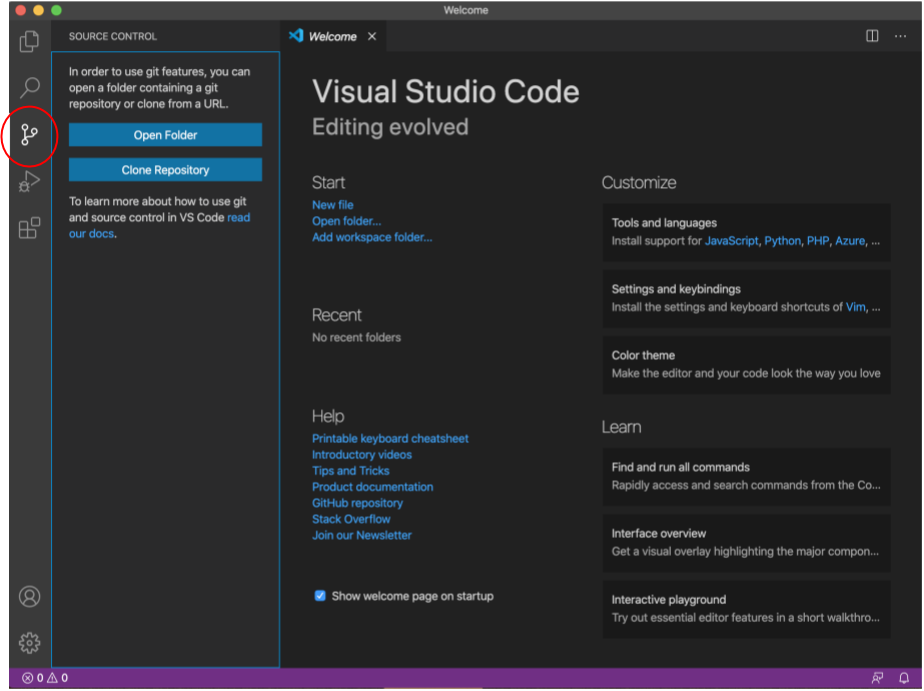Image resolution: width=924 pixels, height=691 pixels.
Task: Click the Azure link
Action: tap(850, 241)
